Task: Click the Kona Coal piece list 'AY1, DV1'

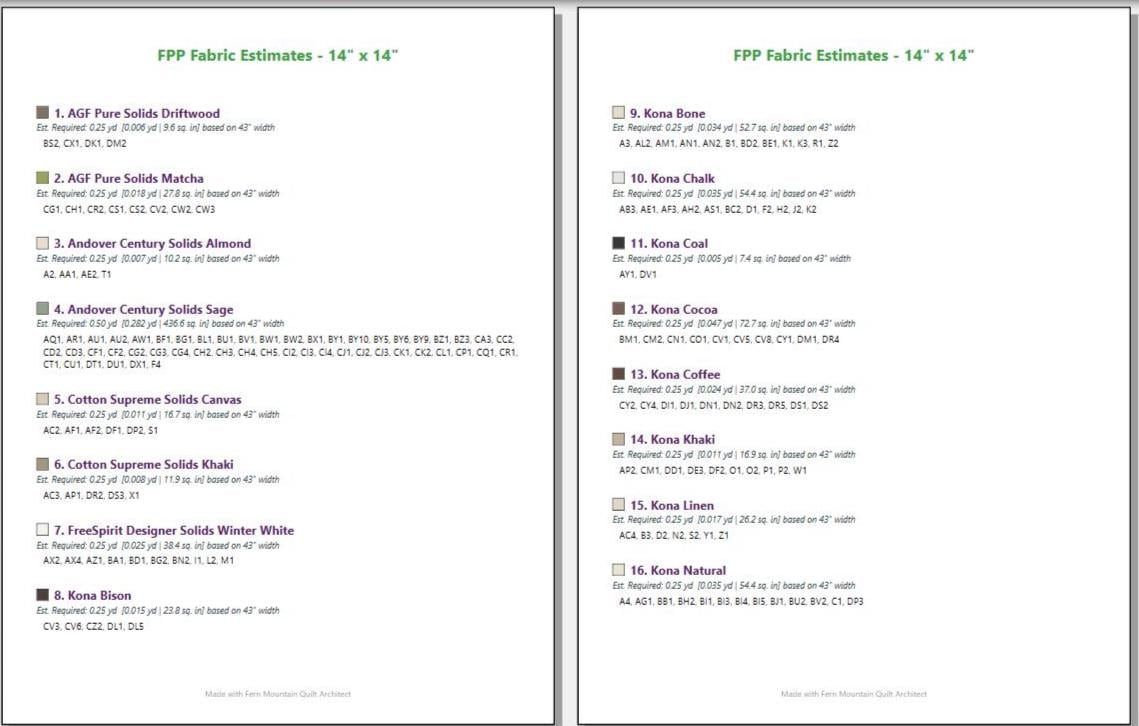Action: coord(638,275)
